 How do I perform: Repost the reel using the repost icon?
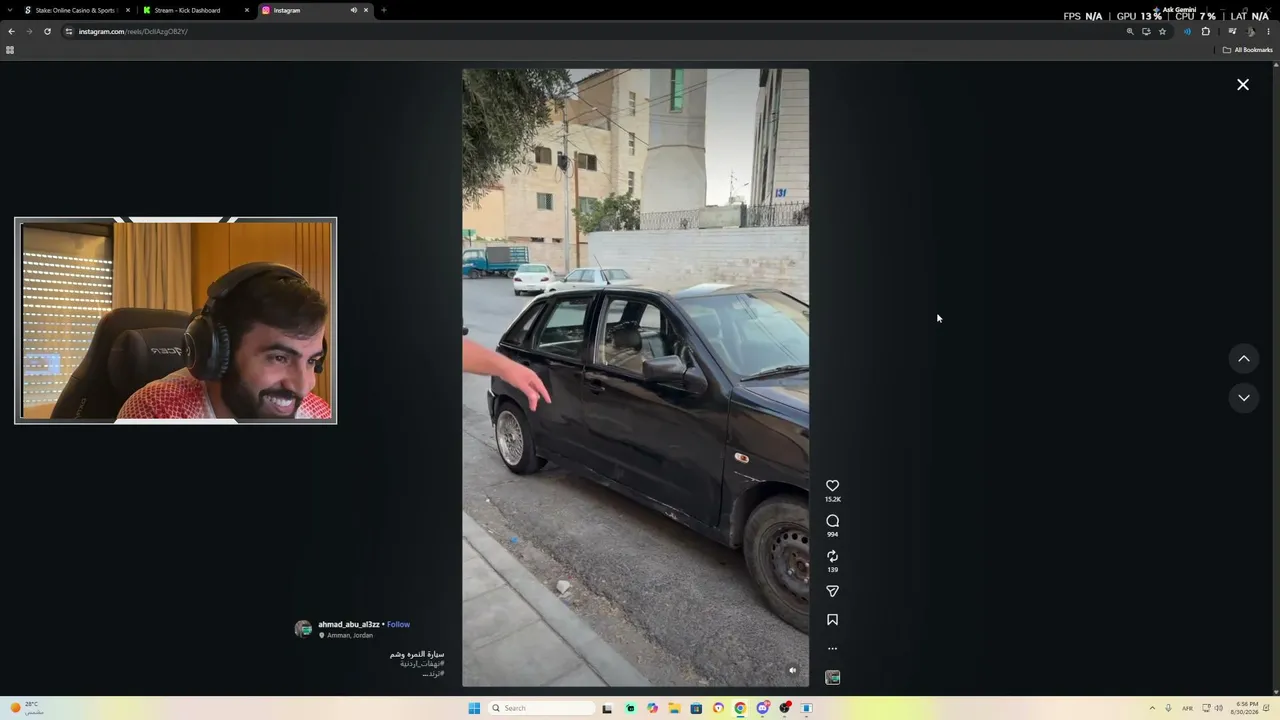click(x=832, y=556)
